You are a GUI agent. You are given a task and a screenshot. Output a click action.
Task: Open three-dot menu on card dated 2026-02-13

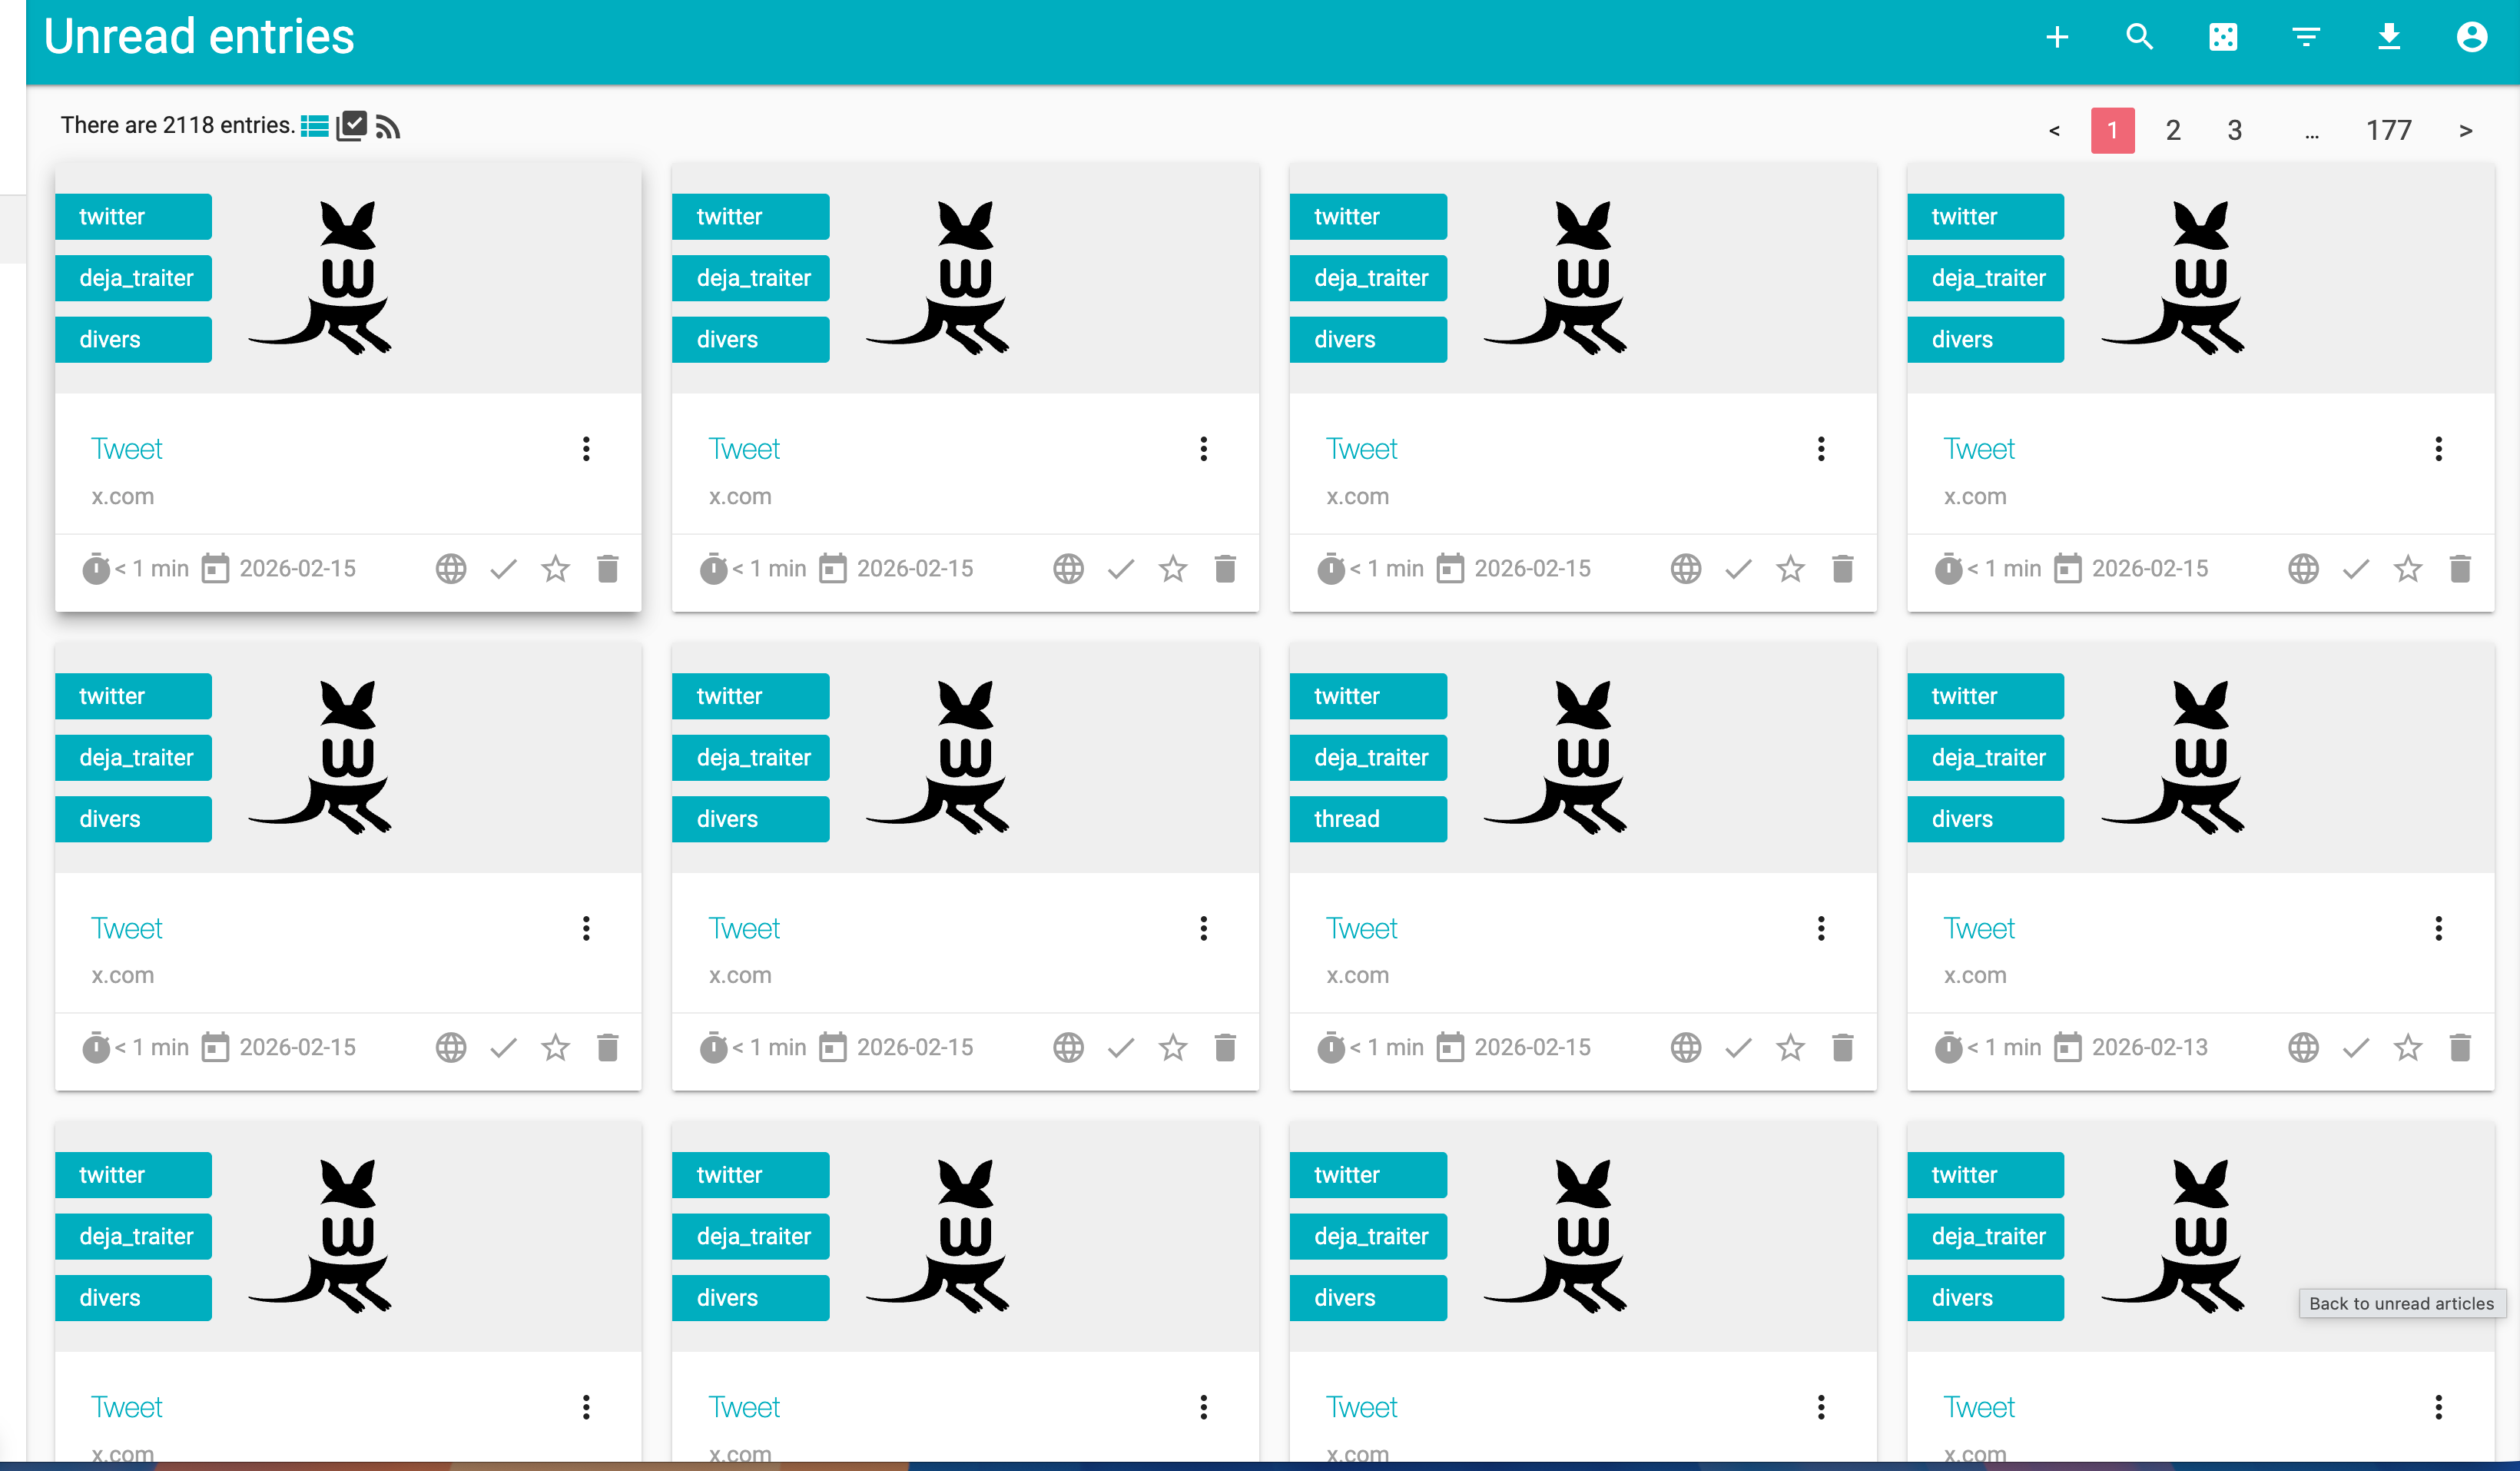point(2438,929)
